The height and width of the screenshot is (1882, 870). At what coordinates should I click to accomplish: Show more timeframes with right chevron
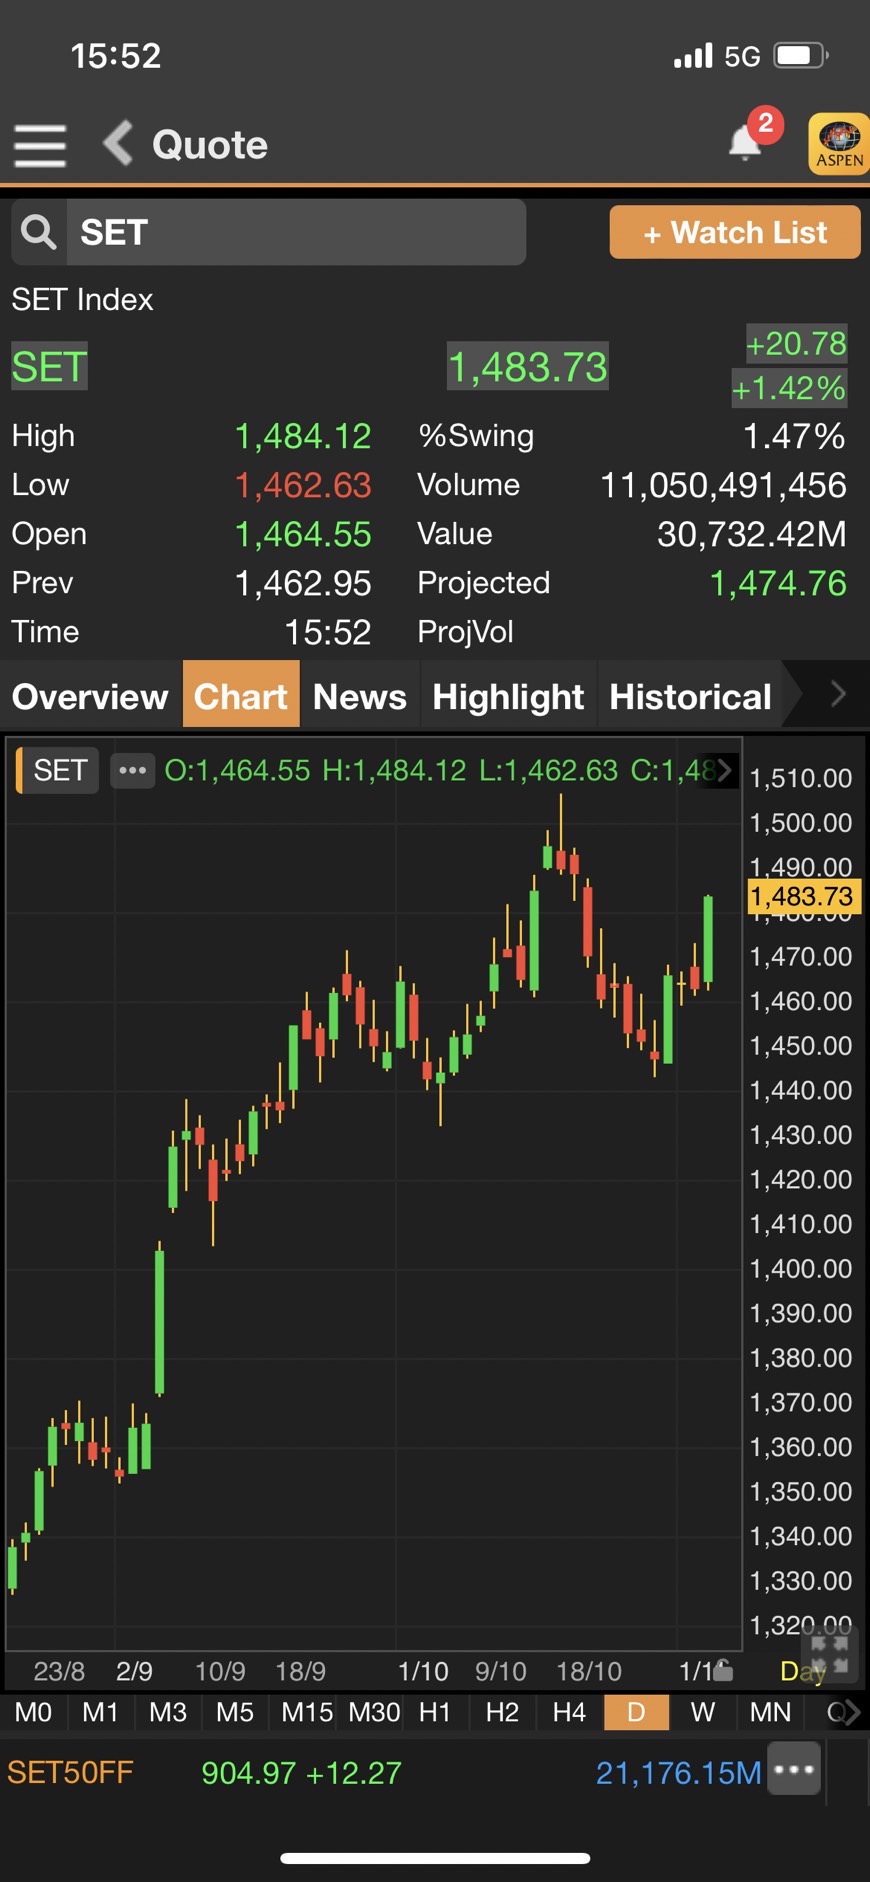851,1712
